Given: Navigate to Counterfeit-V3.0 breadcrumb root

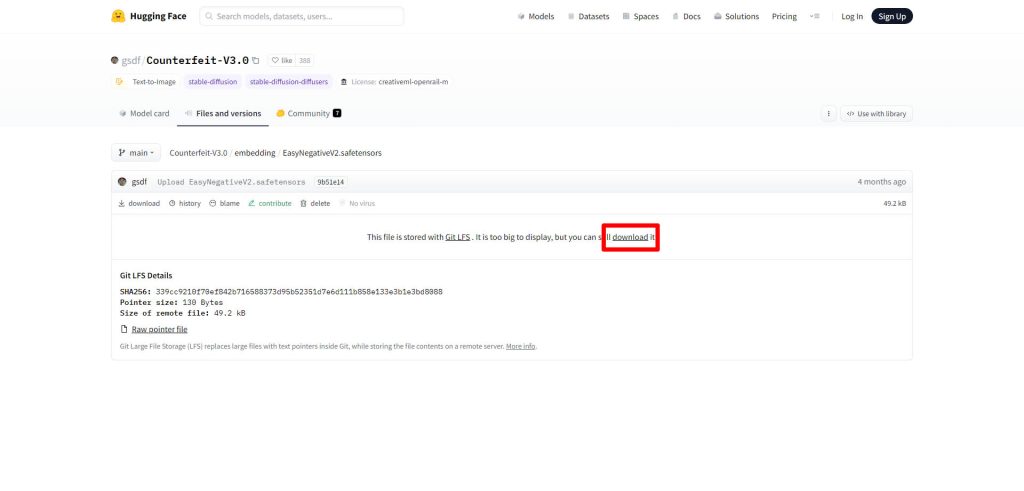Looking at the screenshot, I should tap(199, 153).
